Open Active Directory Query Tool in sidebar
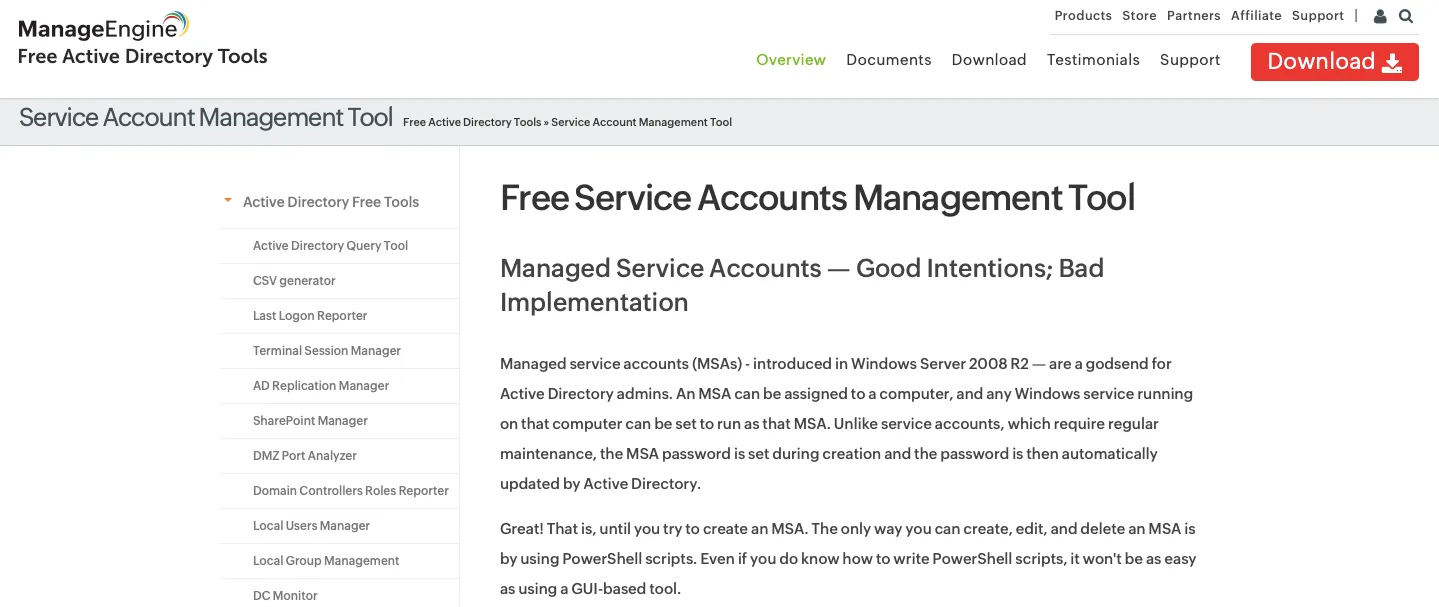The height and width of the screenshot is (607, 1439). tap(330, 246)
